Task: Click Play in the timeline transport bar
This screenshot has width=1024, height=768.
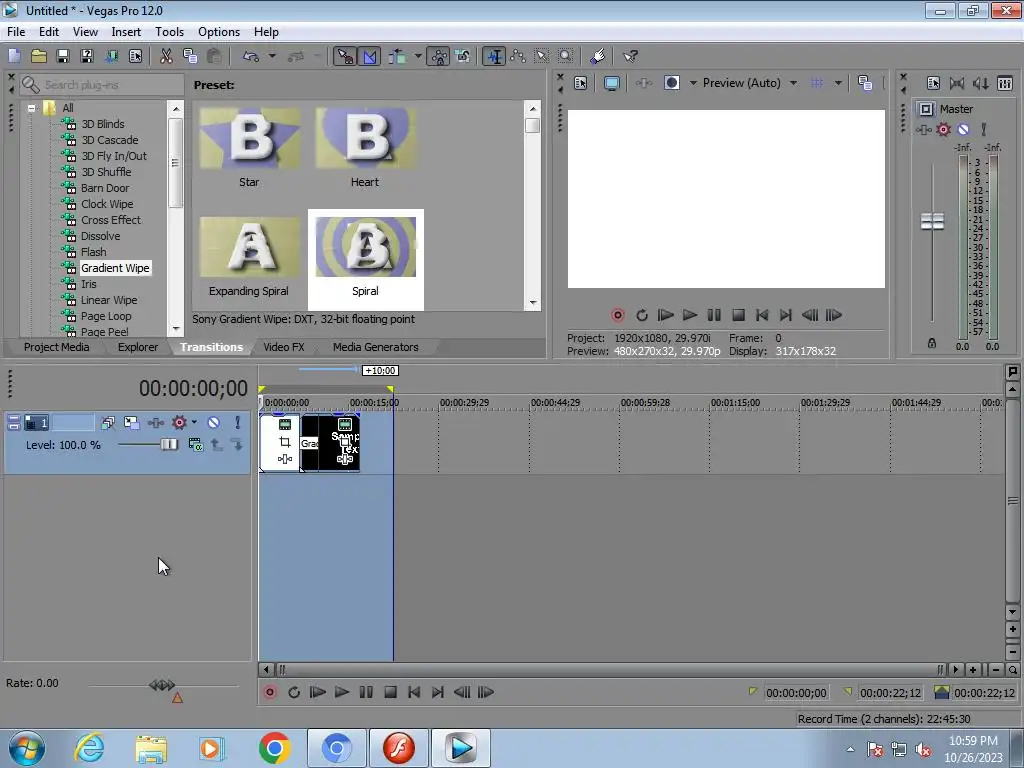Action: coord(342,692)
